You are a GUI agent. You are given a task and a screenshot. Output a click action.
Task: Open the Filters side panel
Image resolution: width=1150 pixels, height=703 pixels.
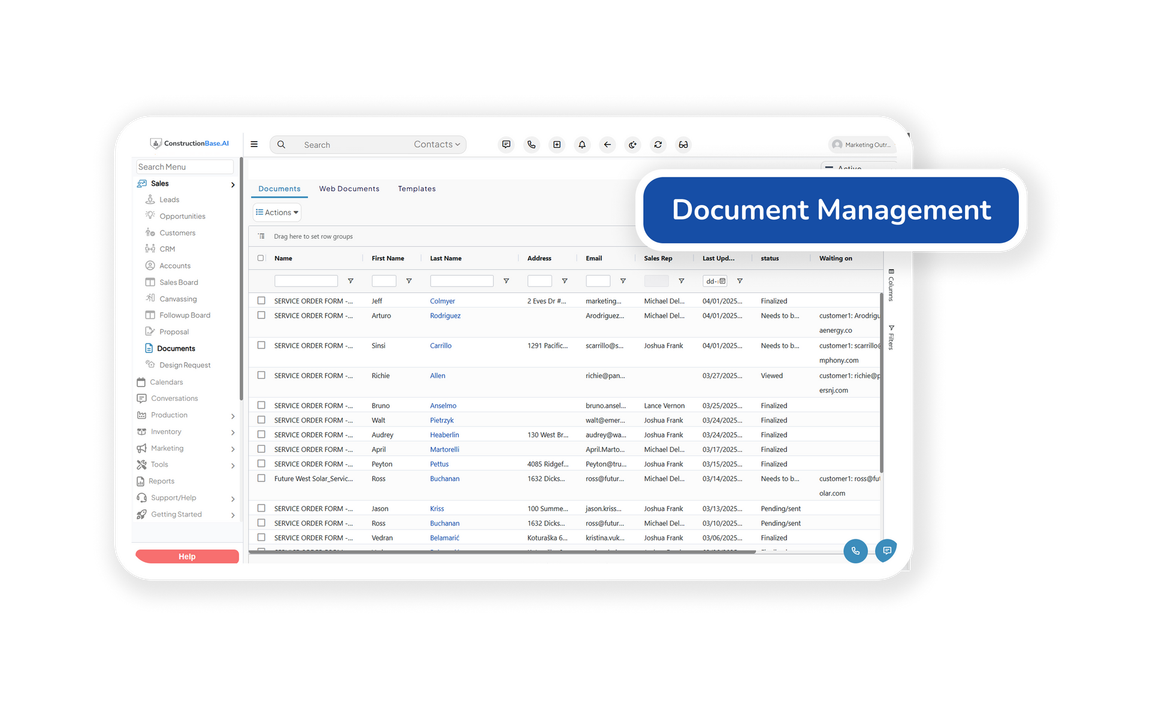tap(891, 337)
